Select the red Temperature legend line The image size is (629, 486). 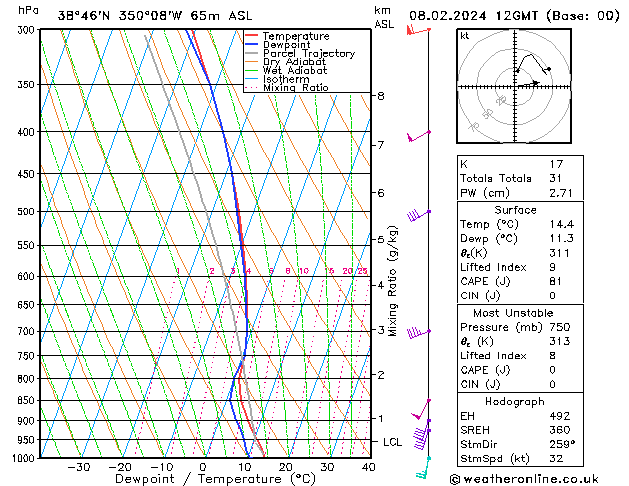[x=252, y=36]
